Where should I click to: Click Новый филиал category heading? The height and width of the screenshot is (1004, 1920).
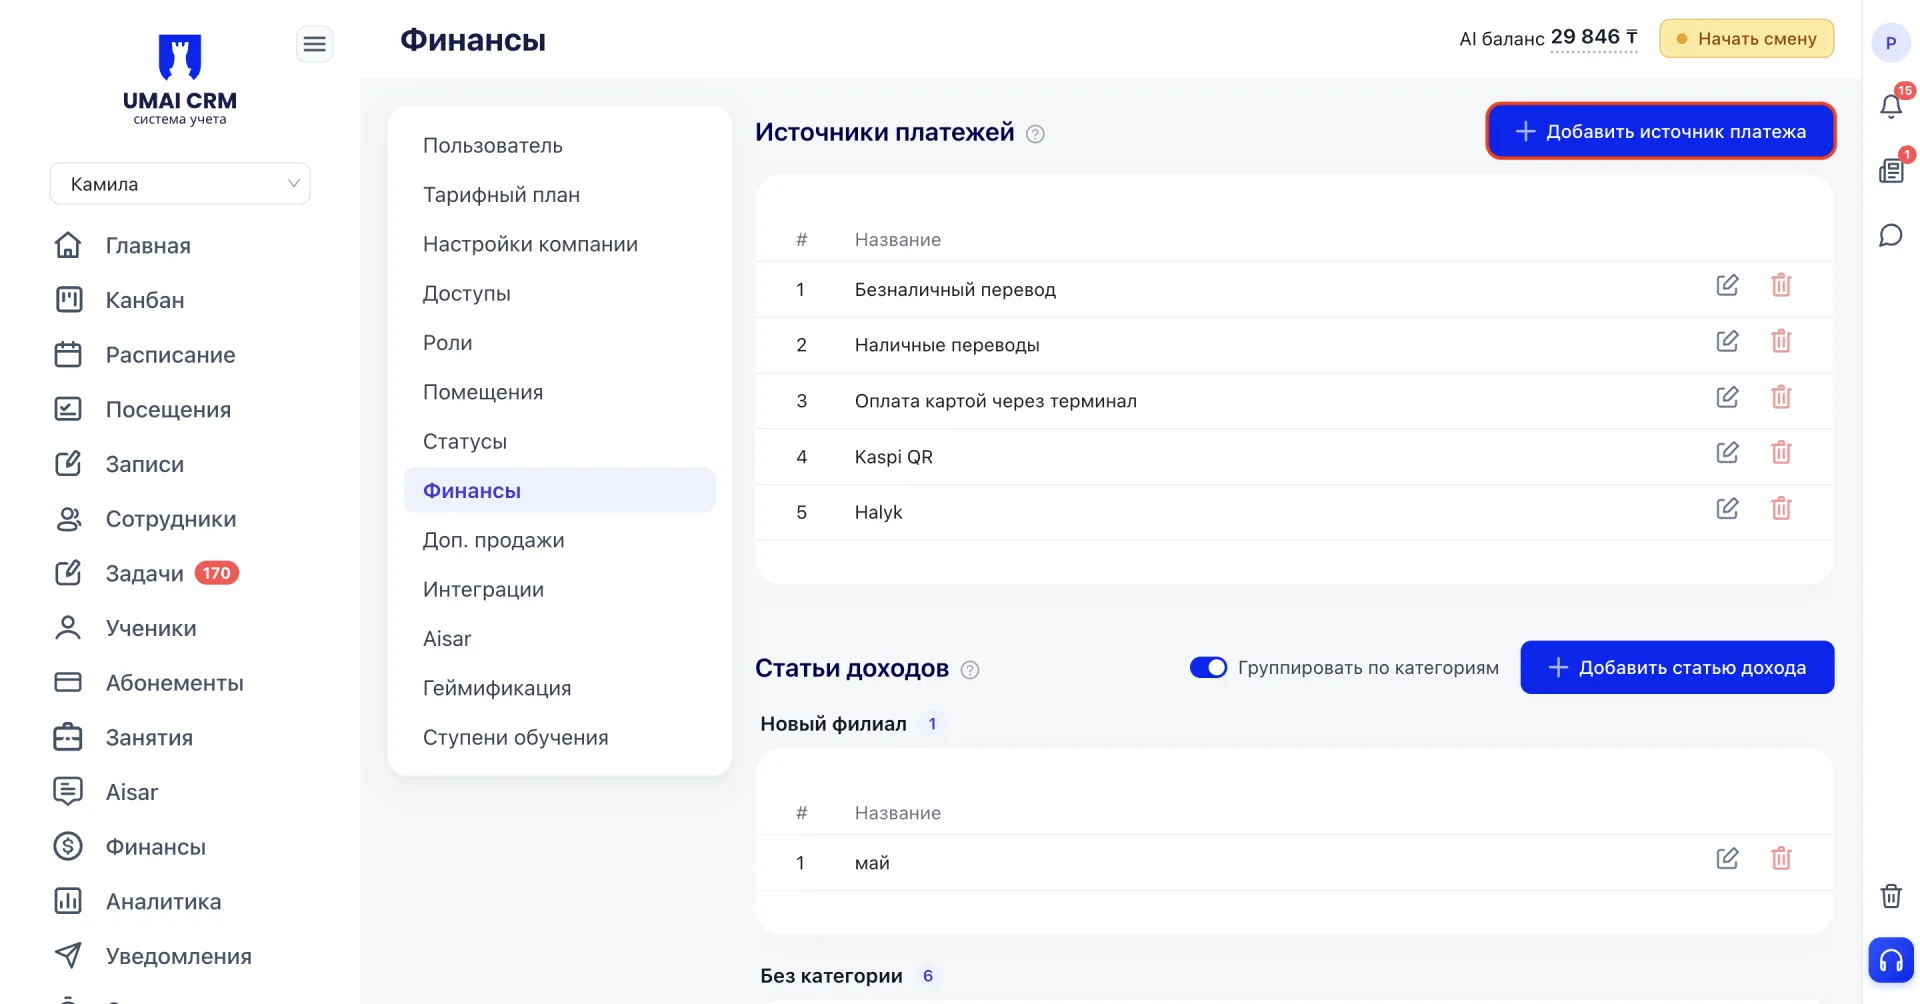(833, 724)
